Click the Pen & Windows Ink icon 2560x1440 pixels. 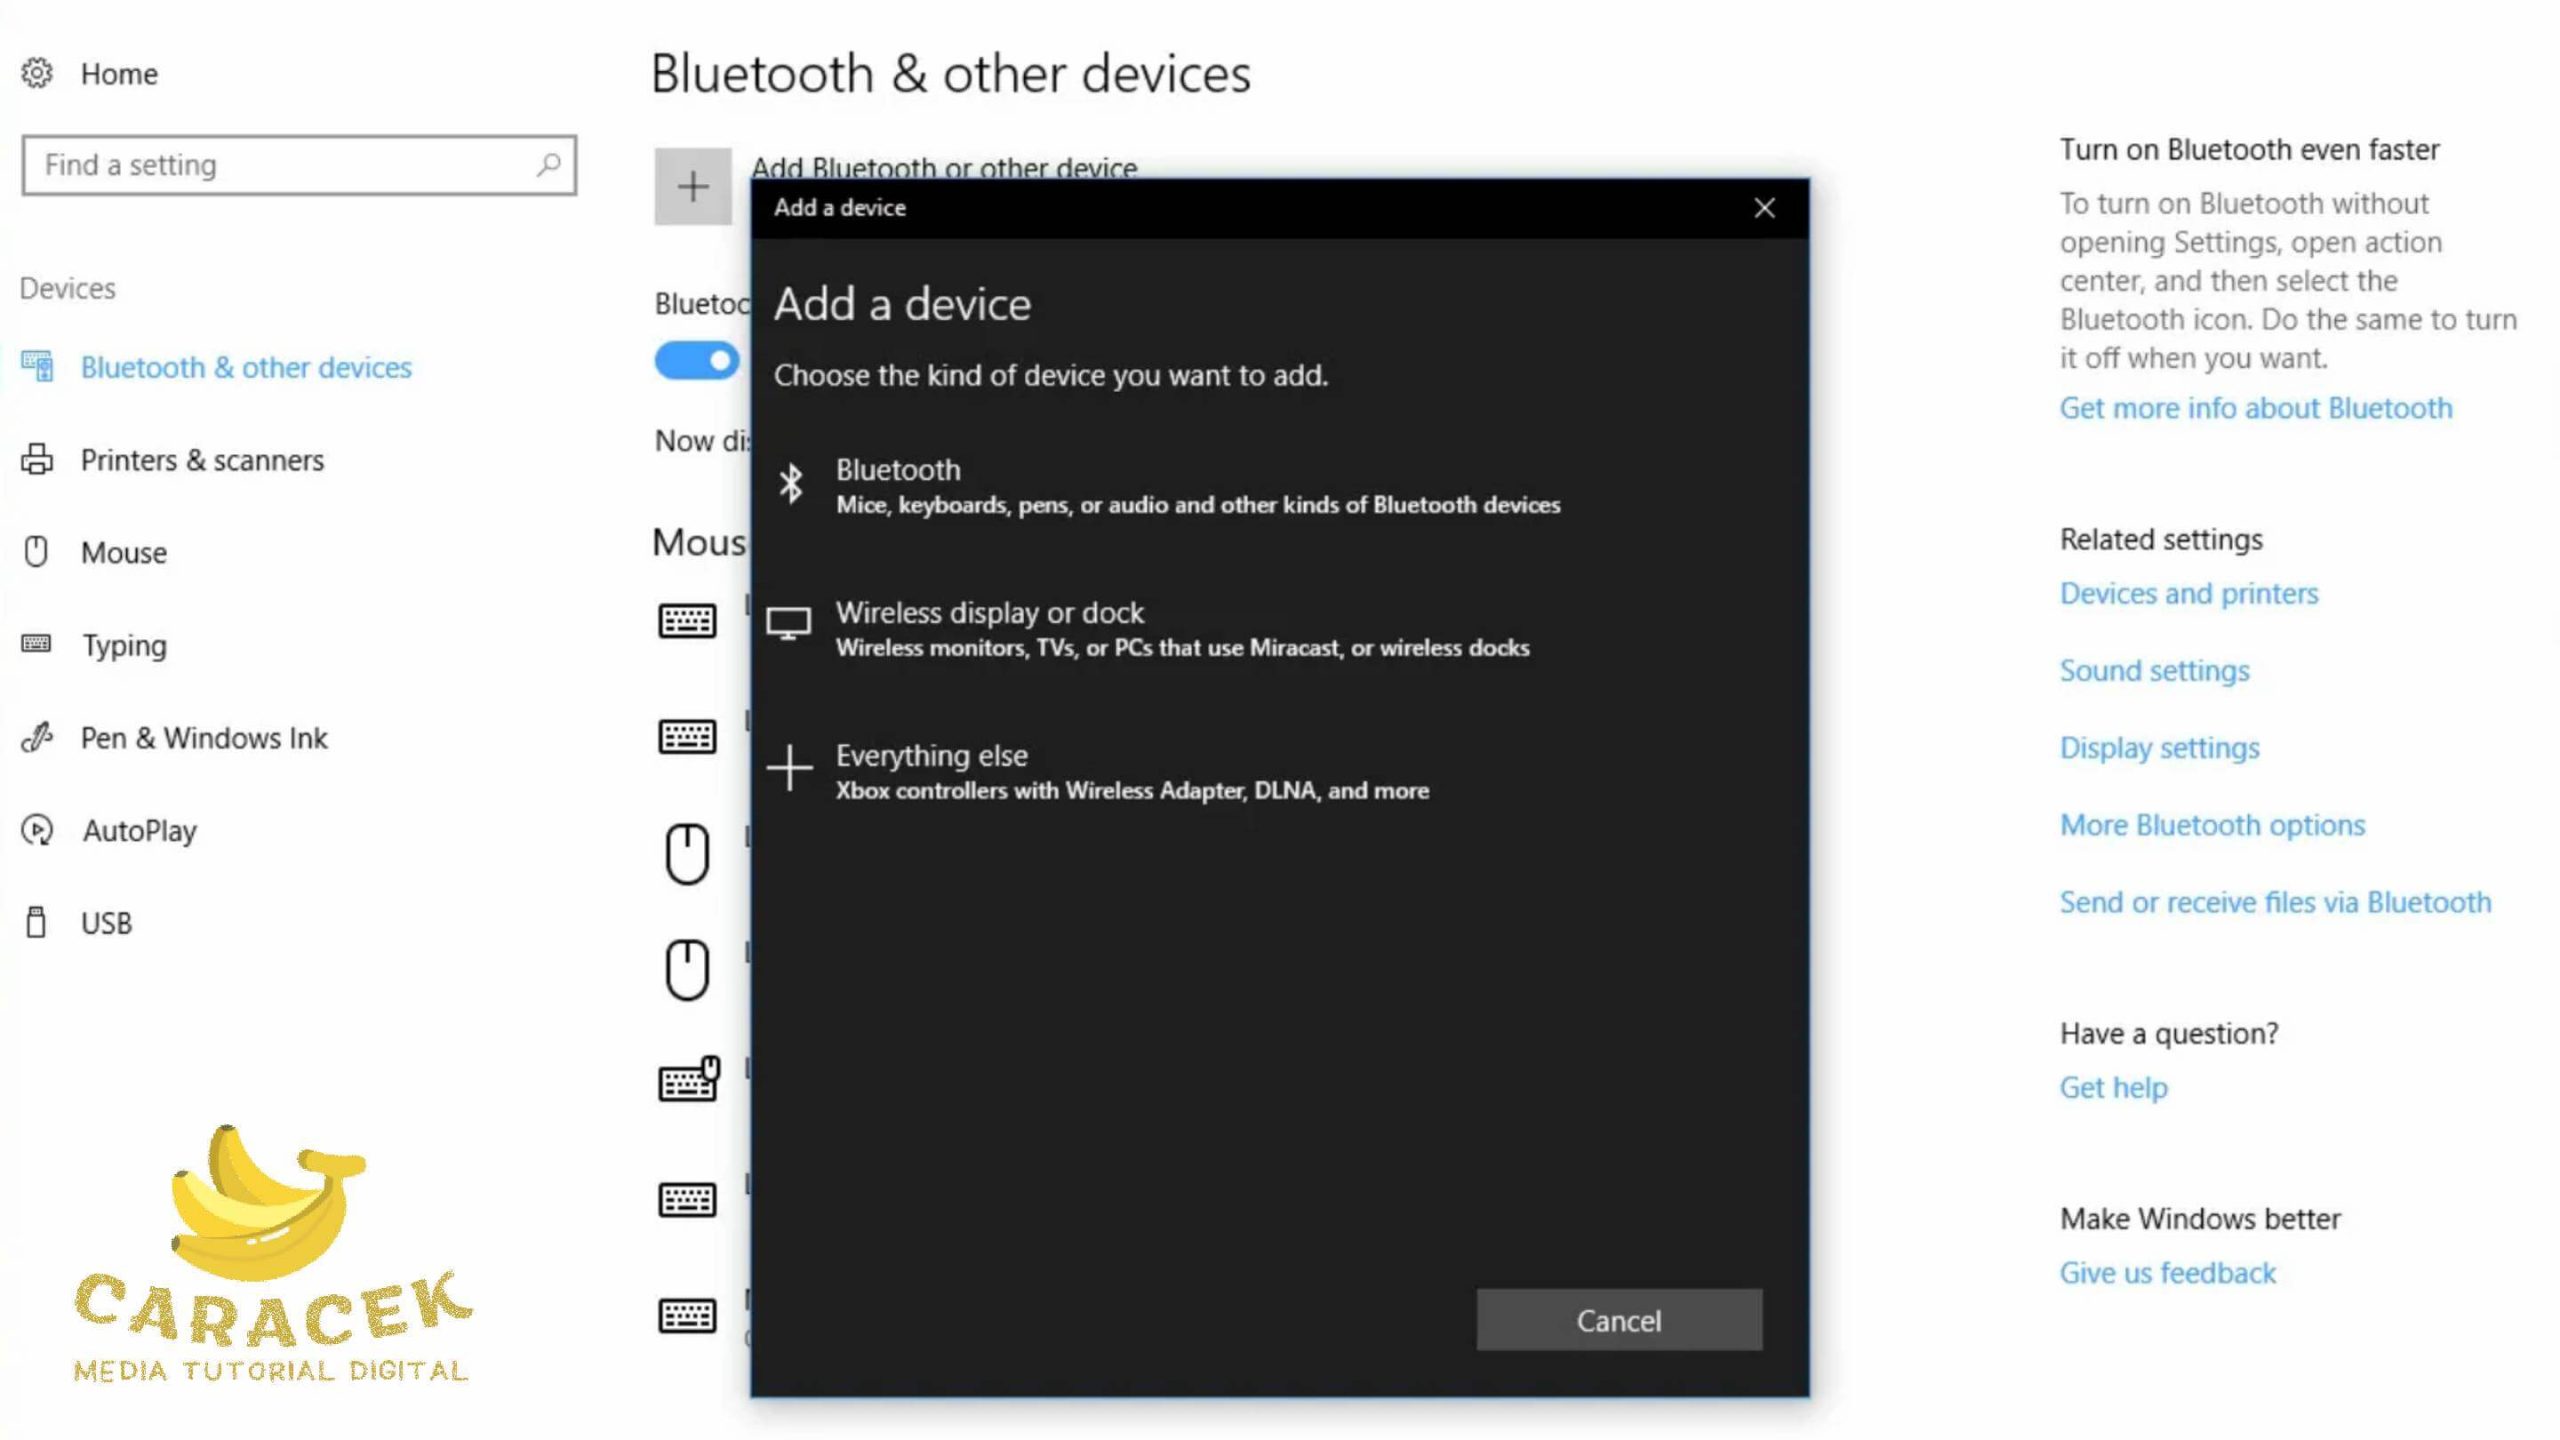[x=37, y=737]
